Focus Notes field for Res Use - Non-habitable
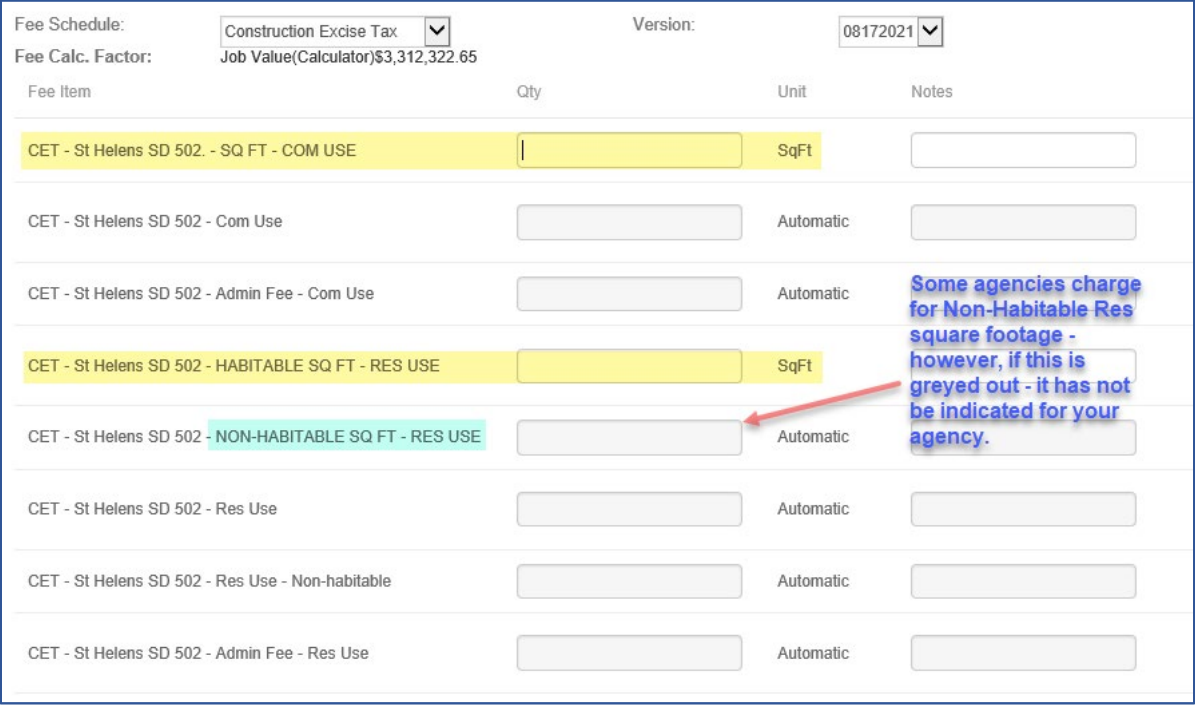The height and width of the screenshot is (705, 1195). click(1022, 581)
